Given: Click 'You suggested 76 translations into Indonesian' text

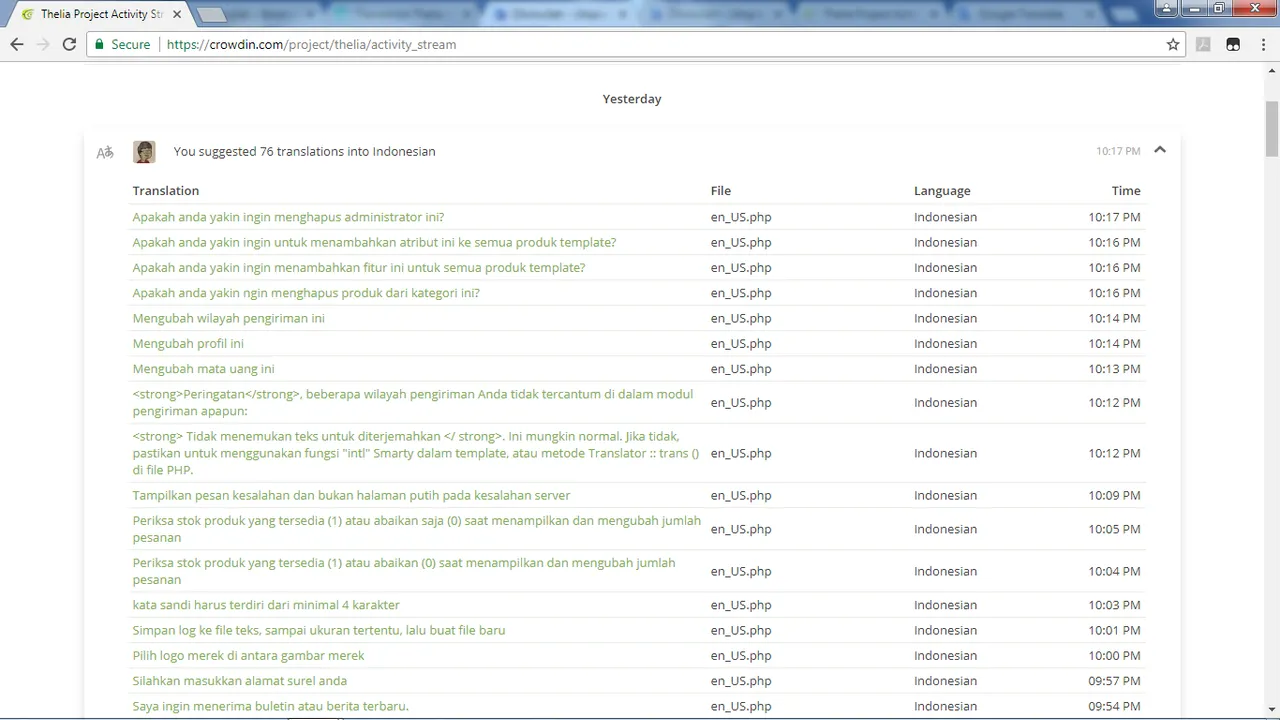Looking at the screenshot, I should pyautogui.click(x=304, y=151).
